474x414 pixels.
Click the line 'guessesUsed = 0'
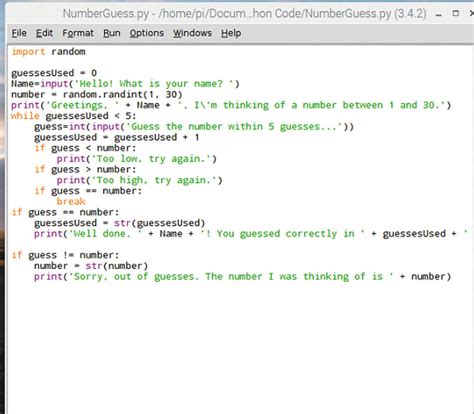[54, 73]
